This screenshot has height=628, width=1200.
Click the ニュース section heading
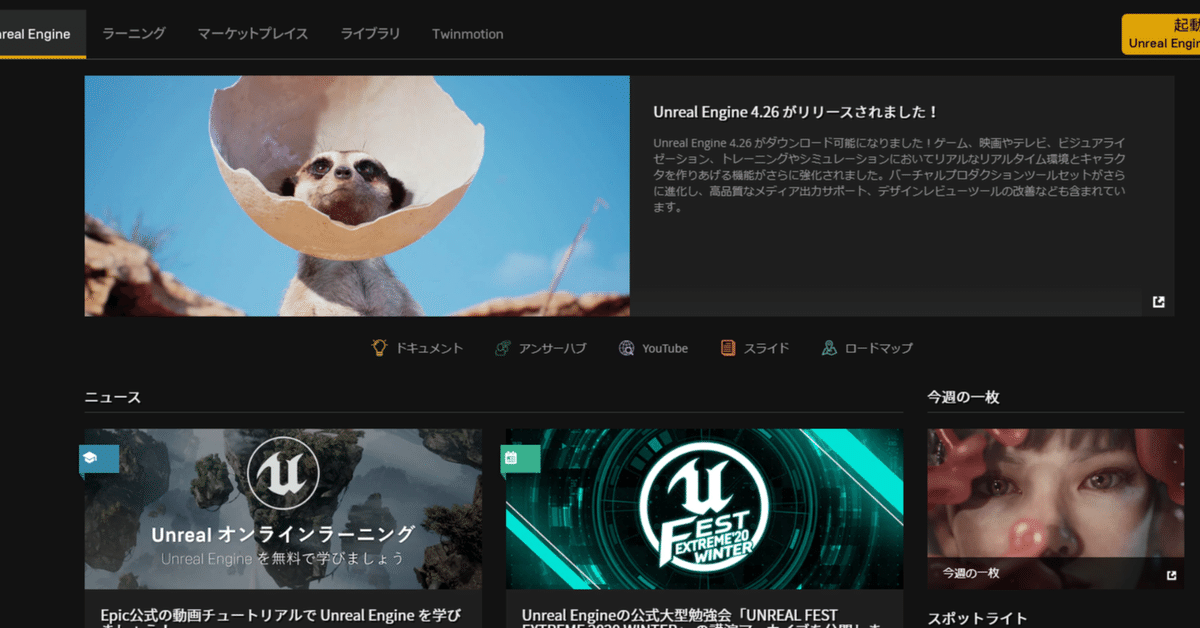point(112,397)
